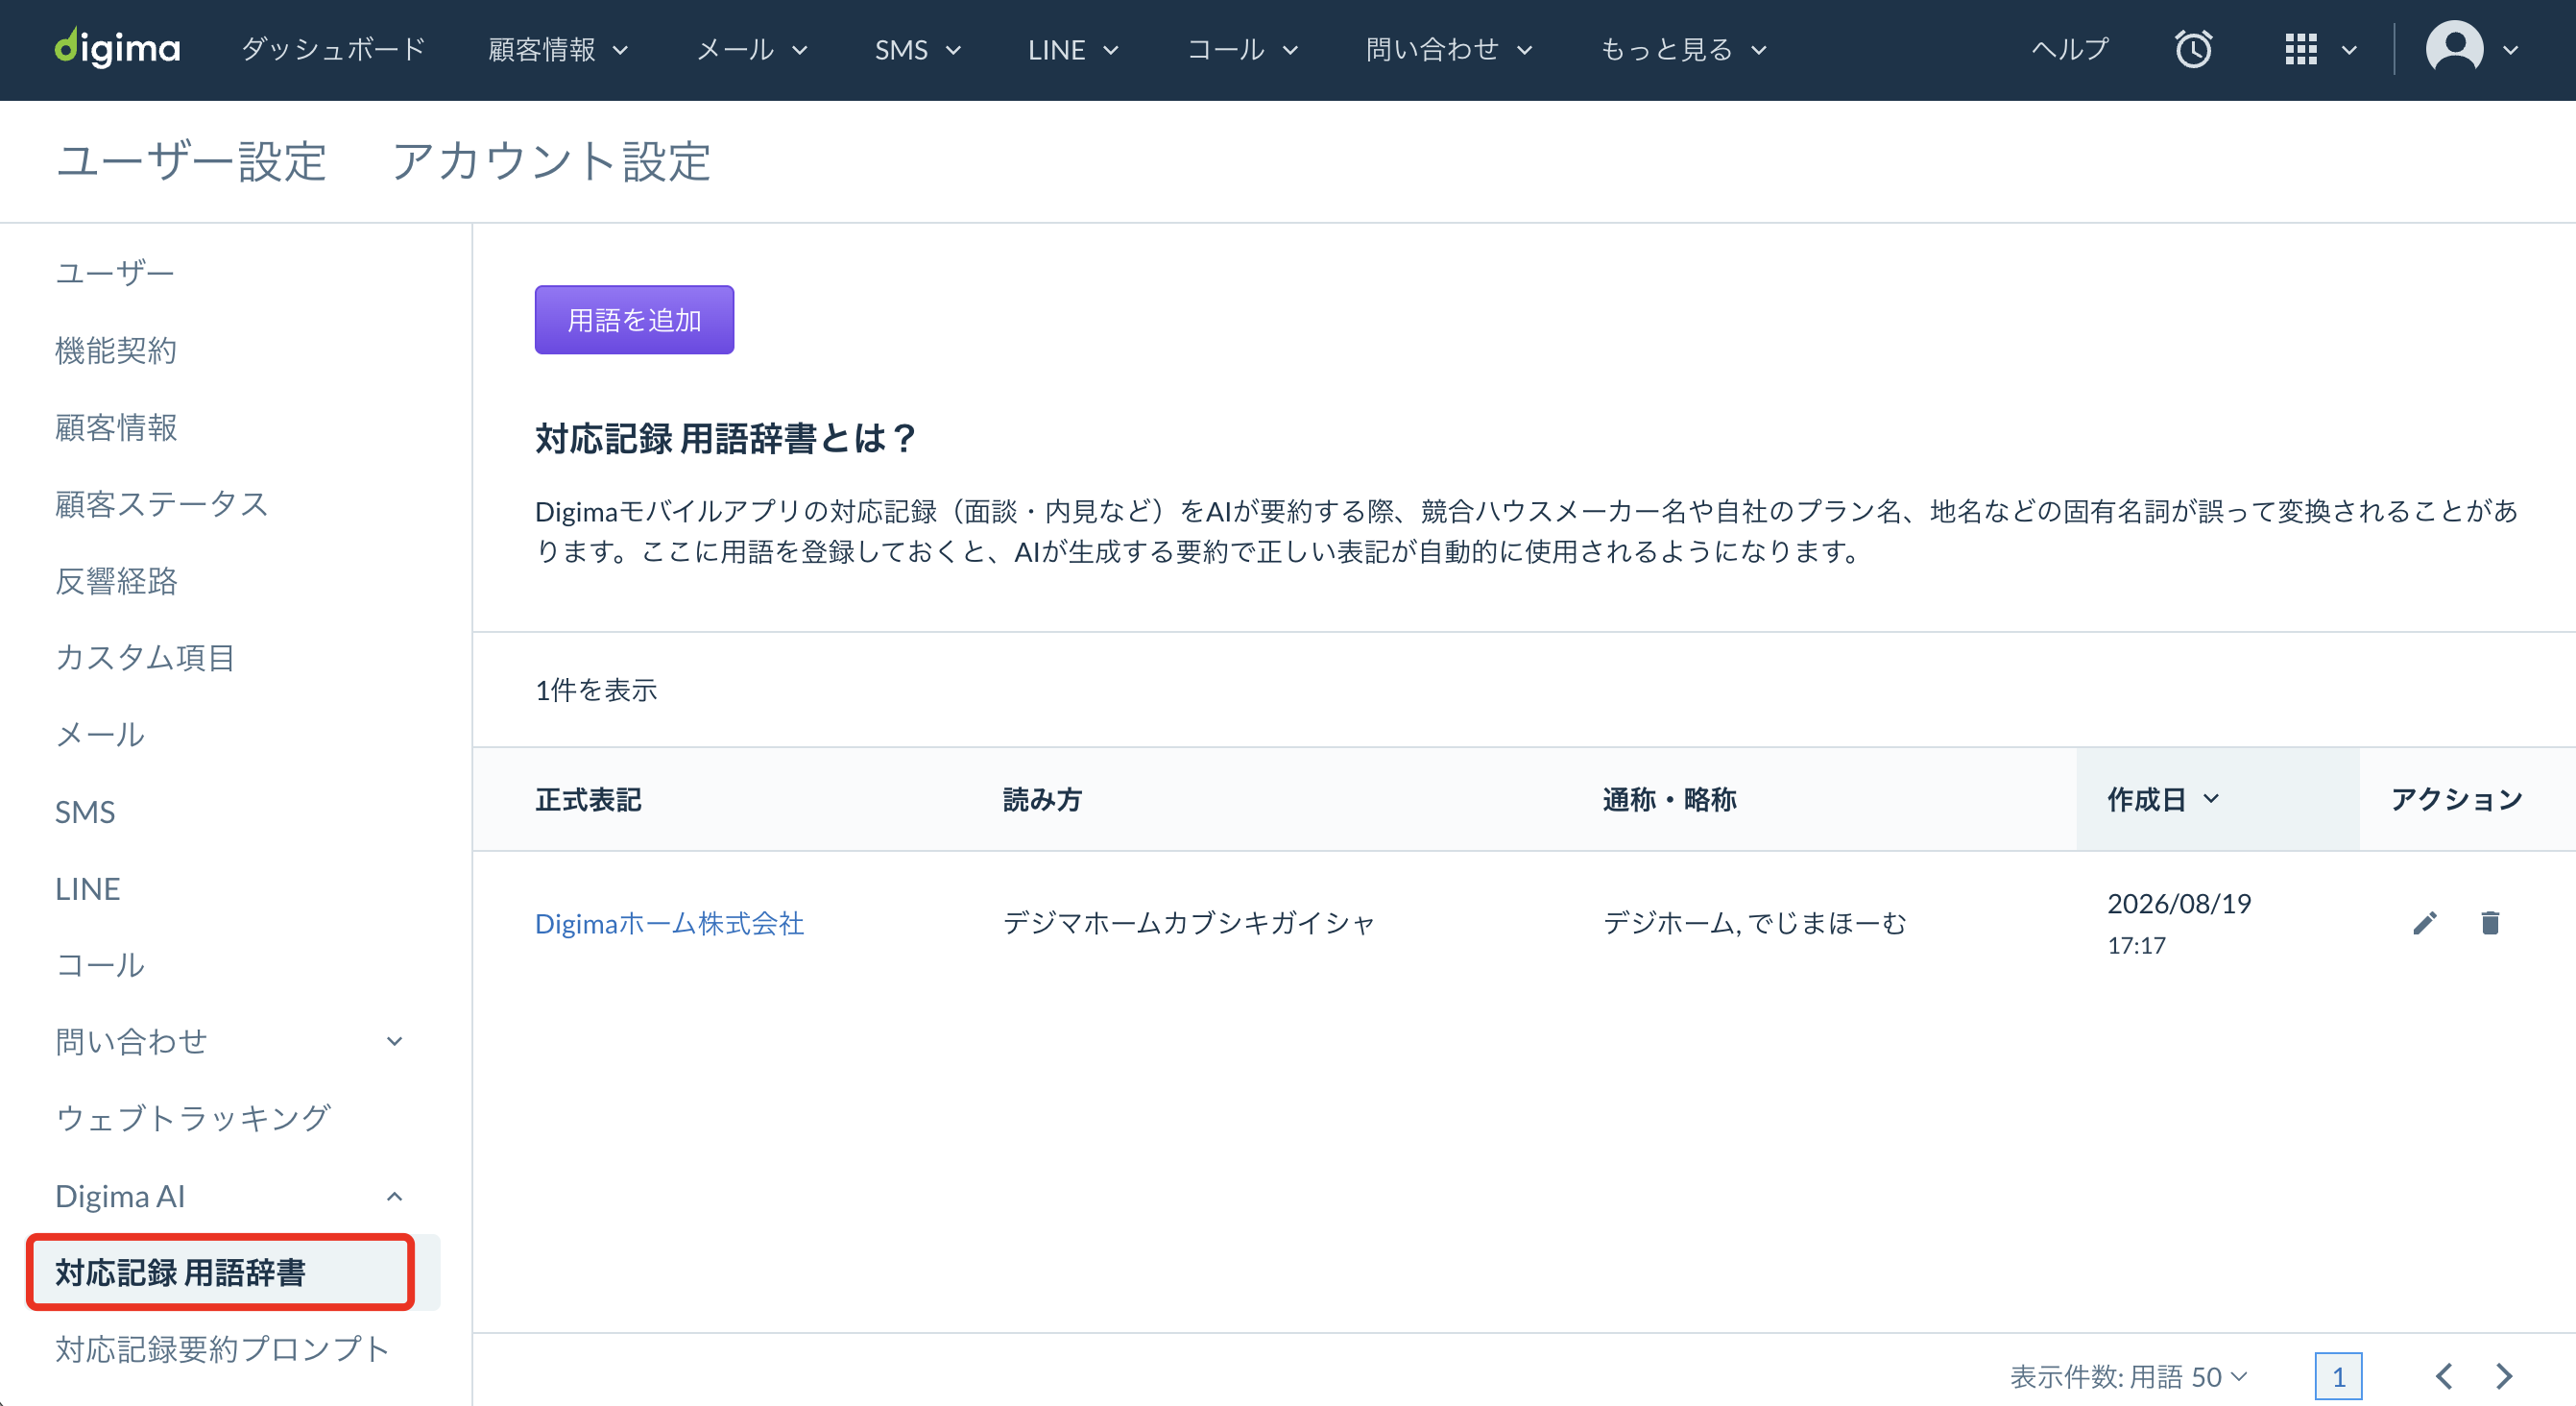Go to next page arrow
Screen dimensions: 2576x1406
point(2504,1376)
